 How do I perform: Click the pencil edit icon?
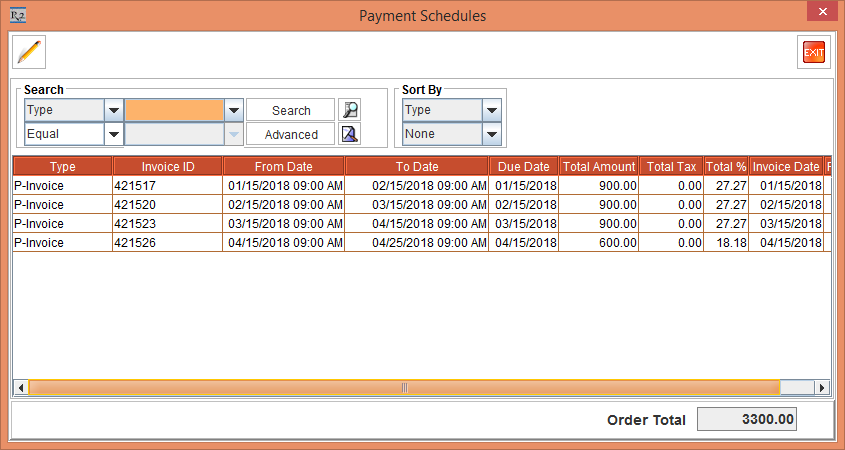(29, 51)
